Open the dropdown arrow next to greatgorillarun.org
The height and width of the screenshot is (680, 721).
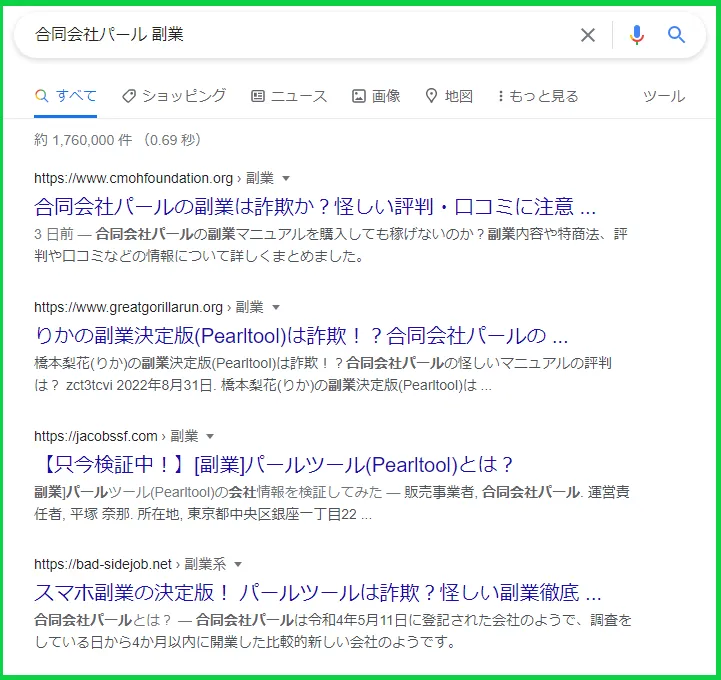[276, 307]
